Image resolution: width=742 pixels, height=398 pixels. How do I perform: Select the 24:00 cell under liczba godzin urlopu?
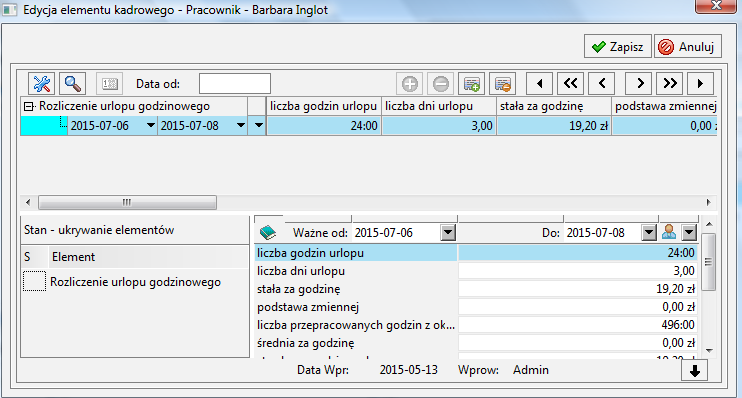click(x=324, y=126)
